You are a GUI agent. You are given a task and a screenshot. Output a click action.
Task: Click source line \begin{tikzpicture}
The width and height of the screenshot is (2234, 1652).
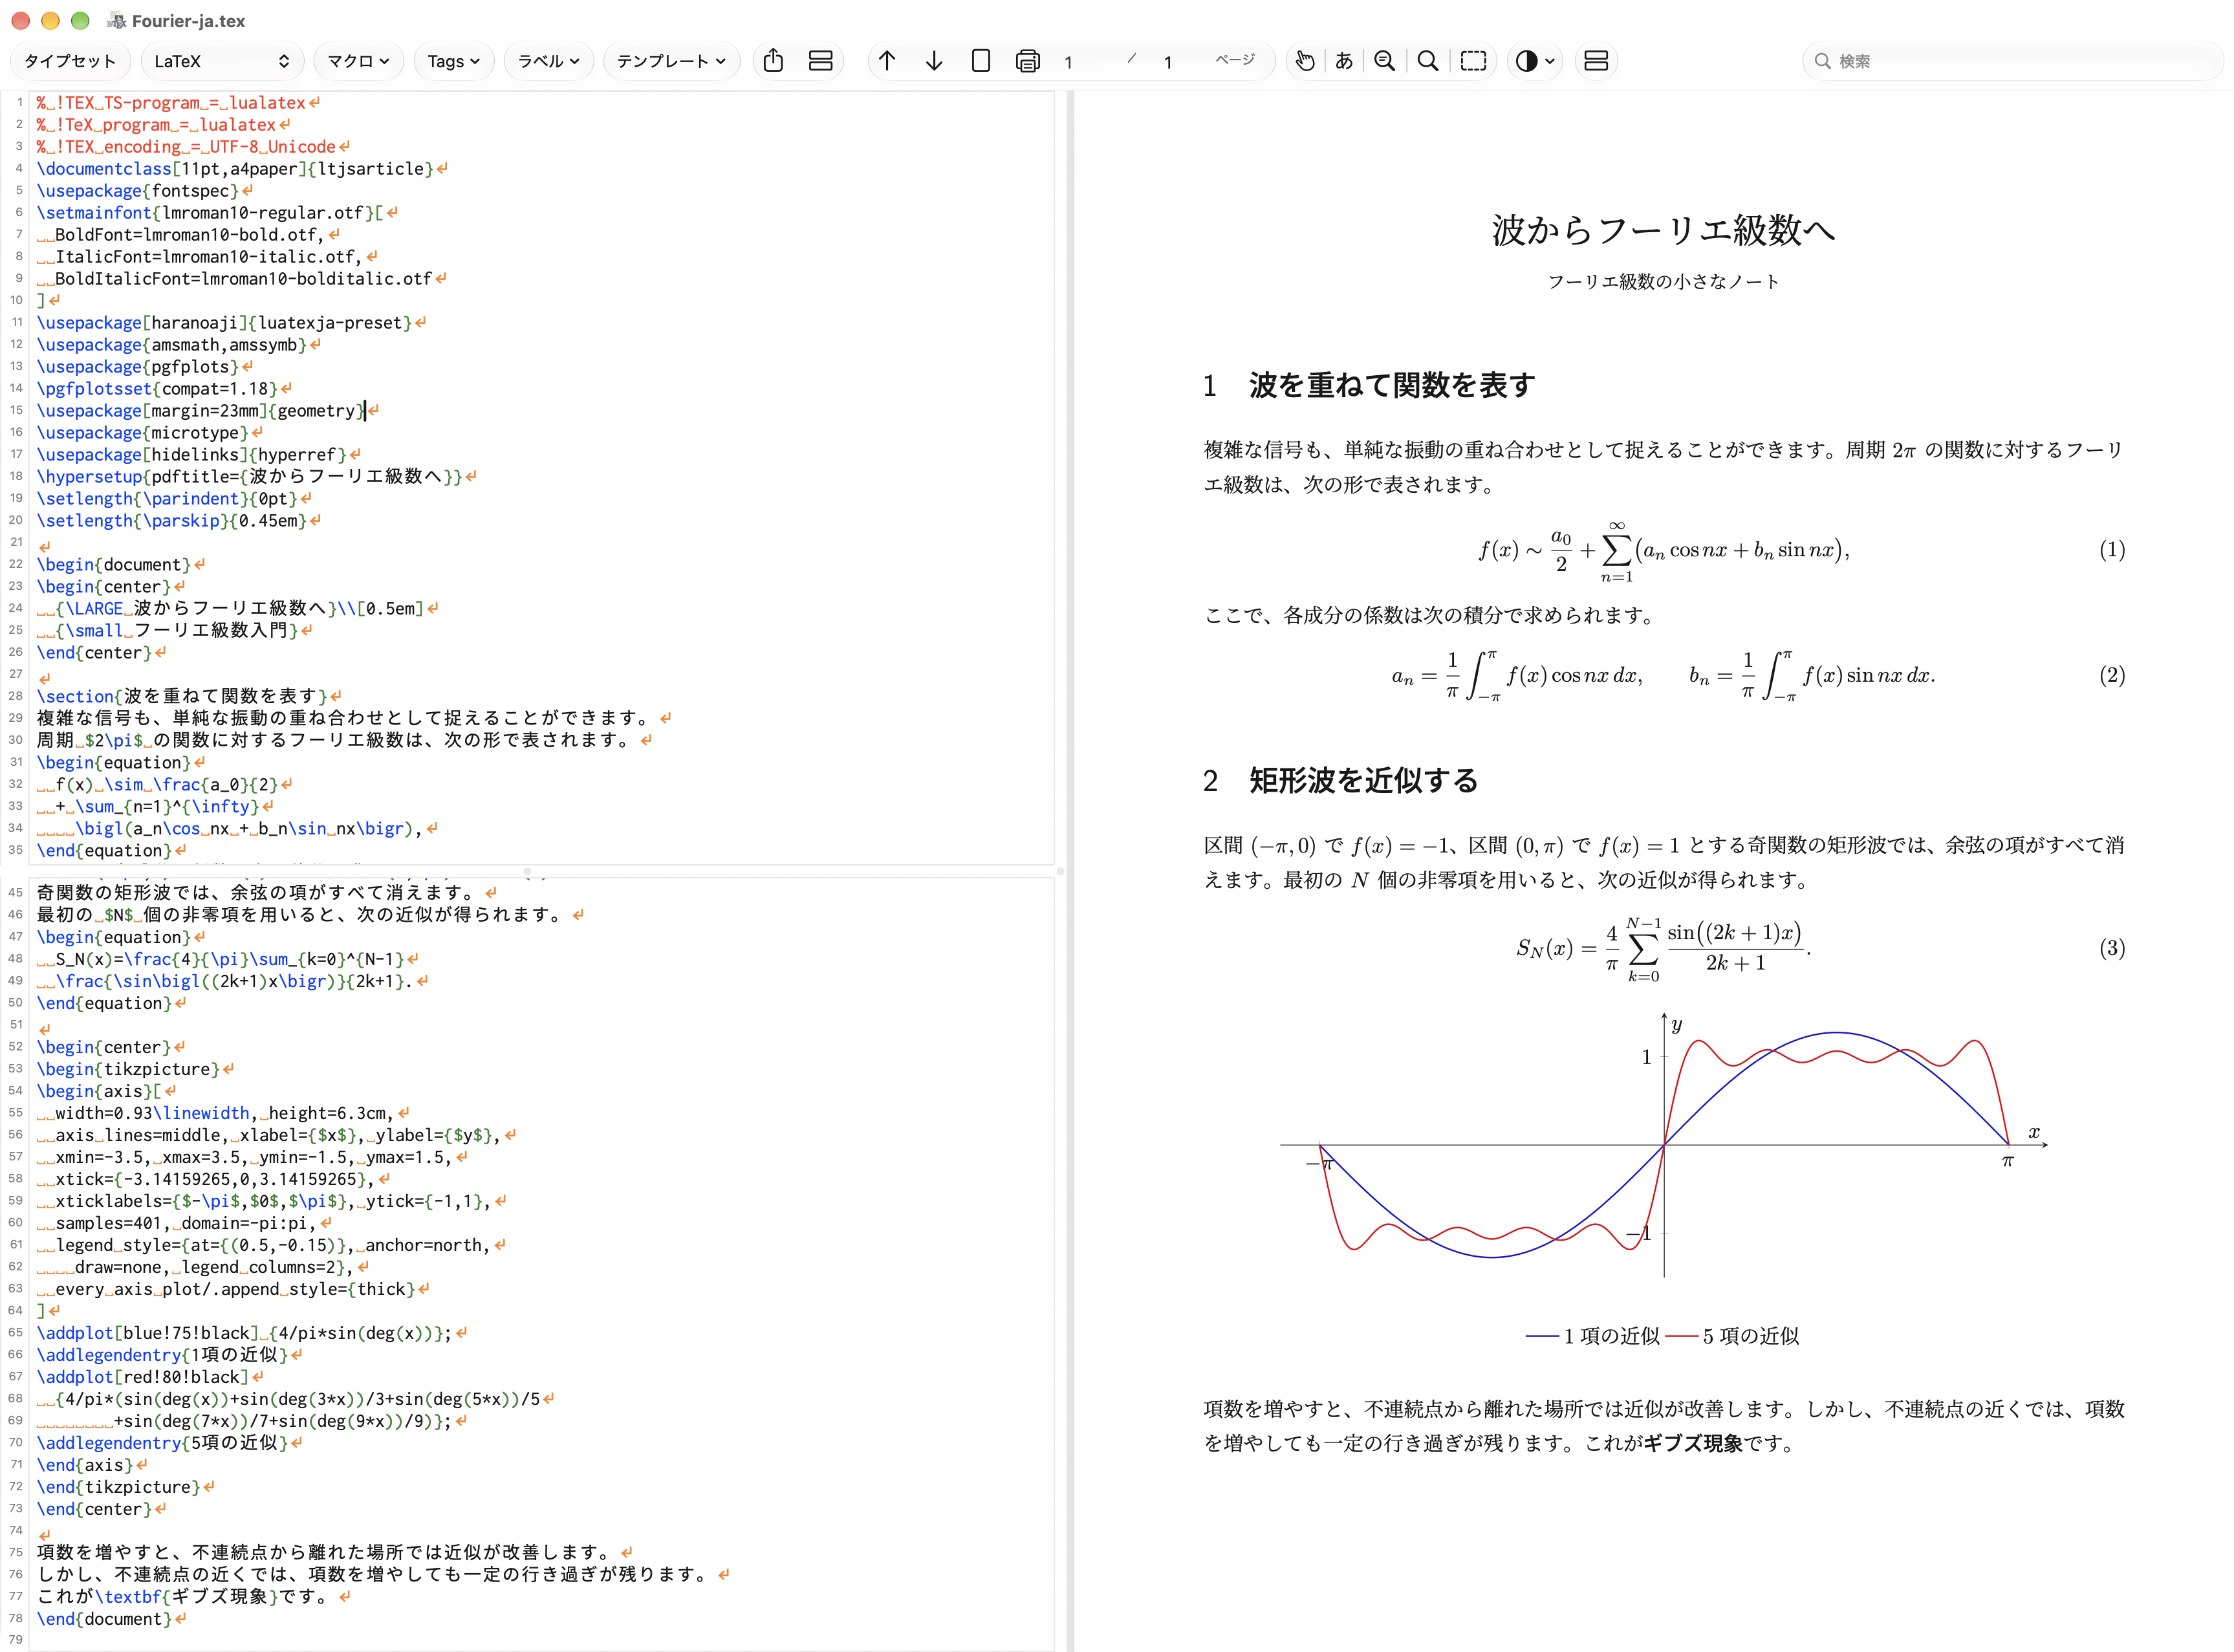pyautogui.click(x=128, y=1069)
